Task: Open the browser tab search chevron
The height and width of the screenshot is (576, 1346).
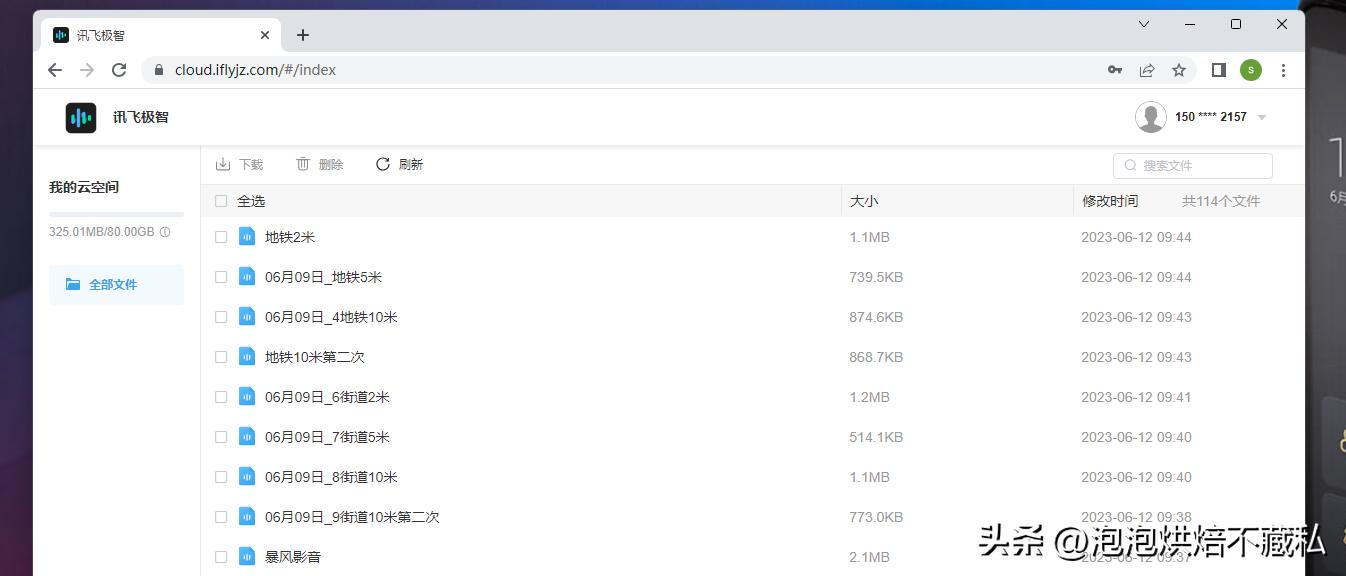Action: coord(1143,23)
